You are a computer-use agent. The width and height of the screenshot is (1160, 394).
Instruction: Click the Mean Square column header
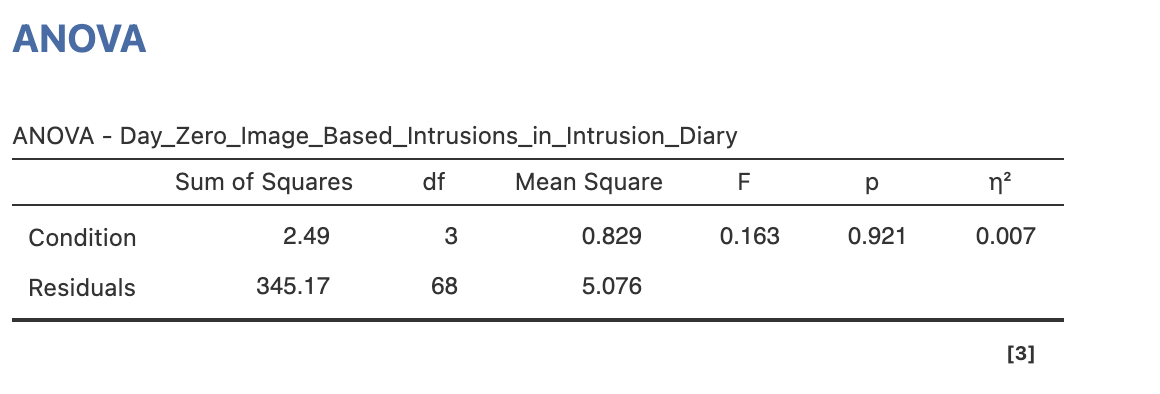click(589, 182)
